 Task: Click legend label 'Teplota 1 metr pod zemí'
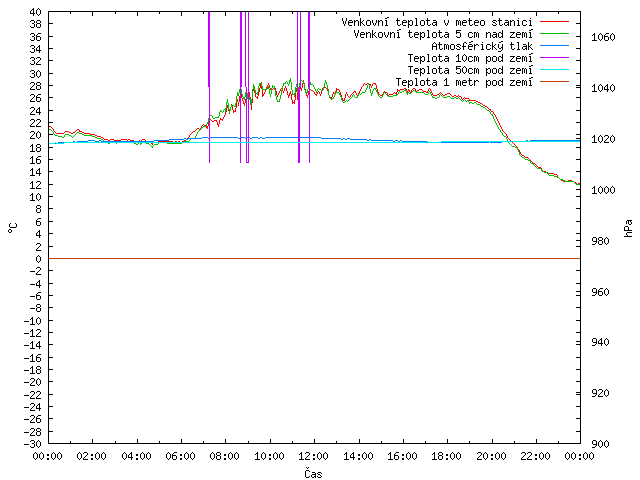tap(464, 82)
